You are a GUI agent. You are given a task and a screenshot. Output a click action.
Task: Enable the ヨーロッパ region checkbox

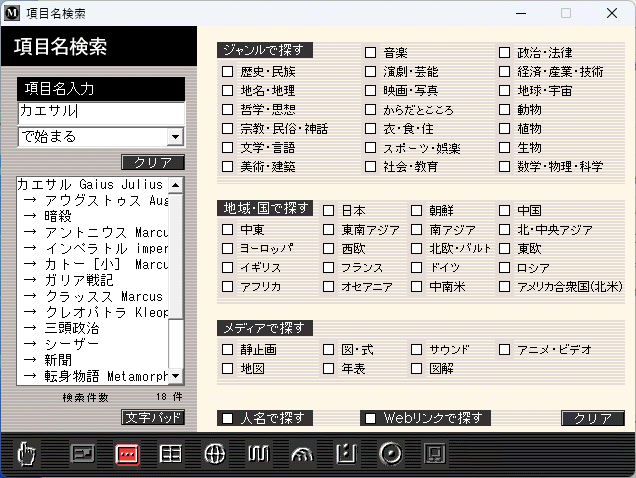pos(228,249)
